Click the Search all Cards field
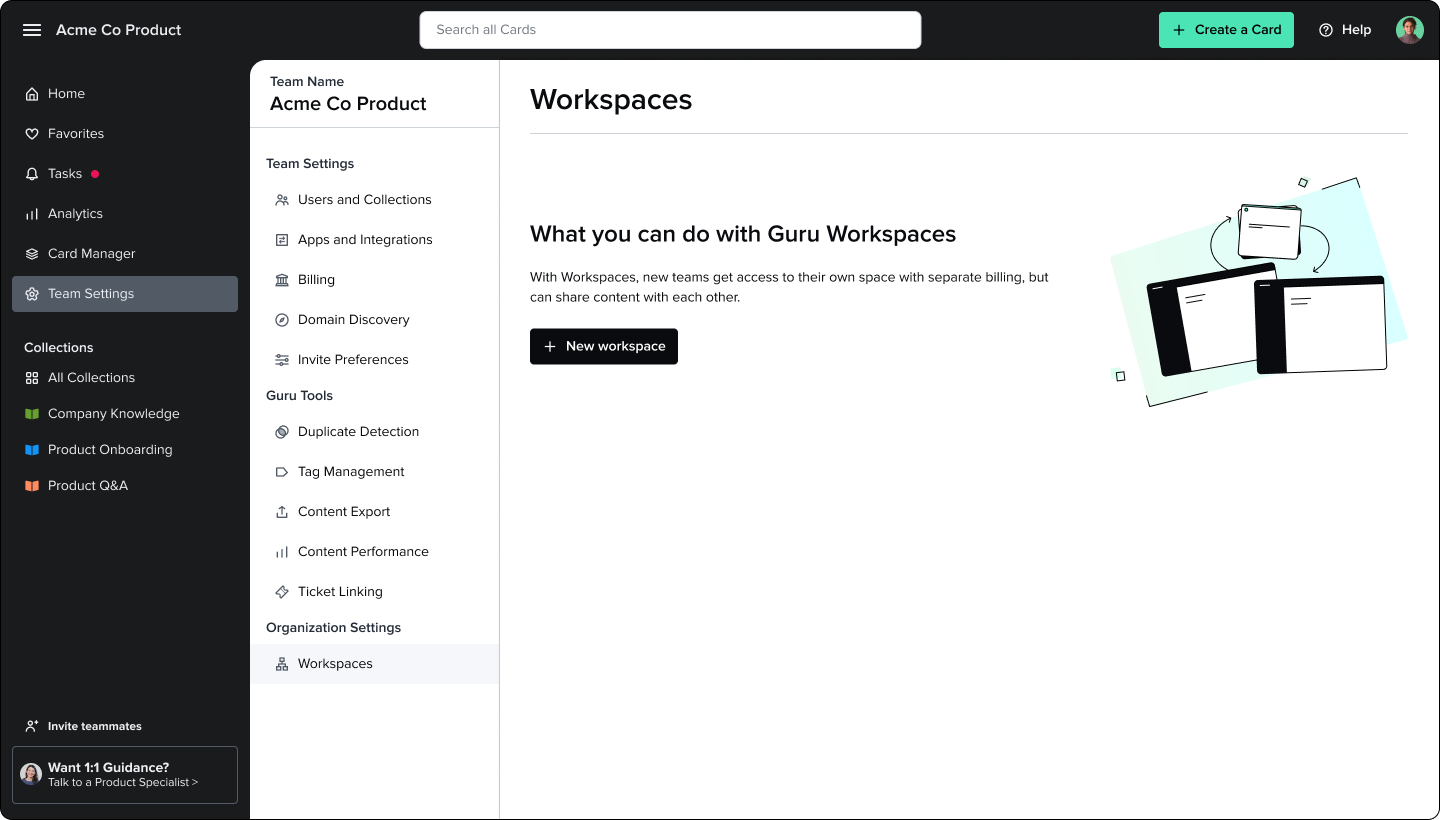Viewport: 1440px width, 820px height. pos(670,30)
